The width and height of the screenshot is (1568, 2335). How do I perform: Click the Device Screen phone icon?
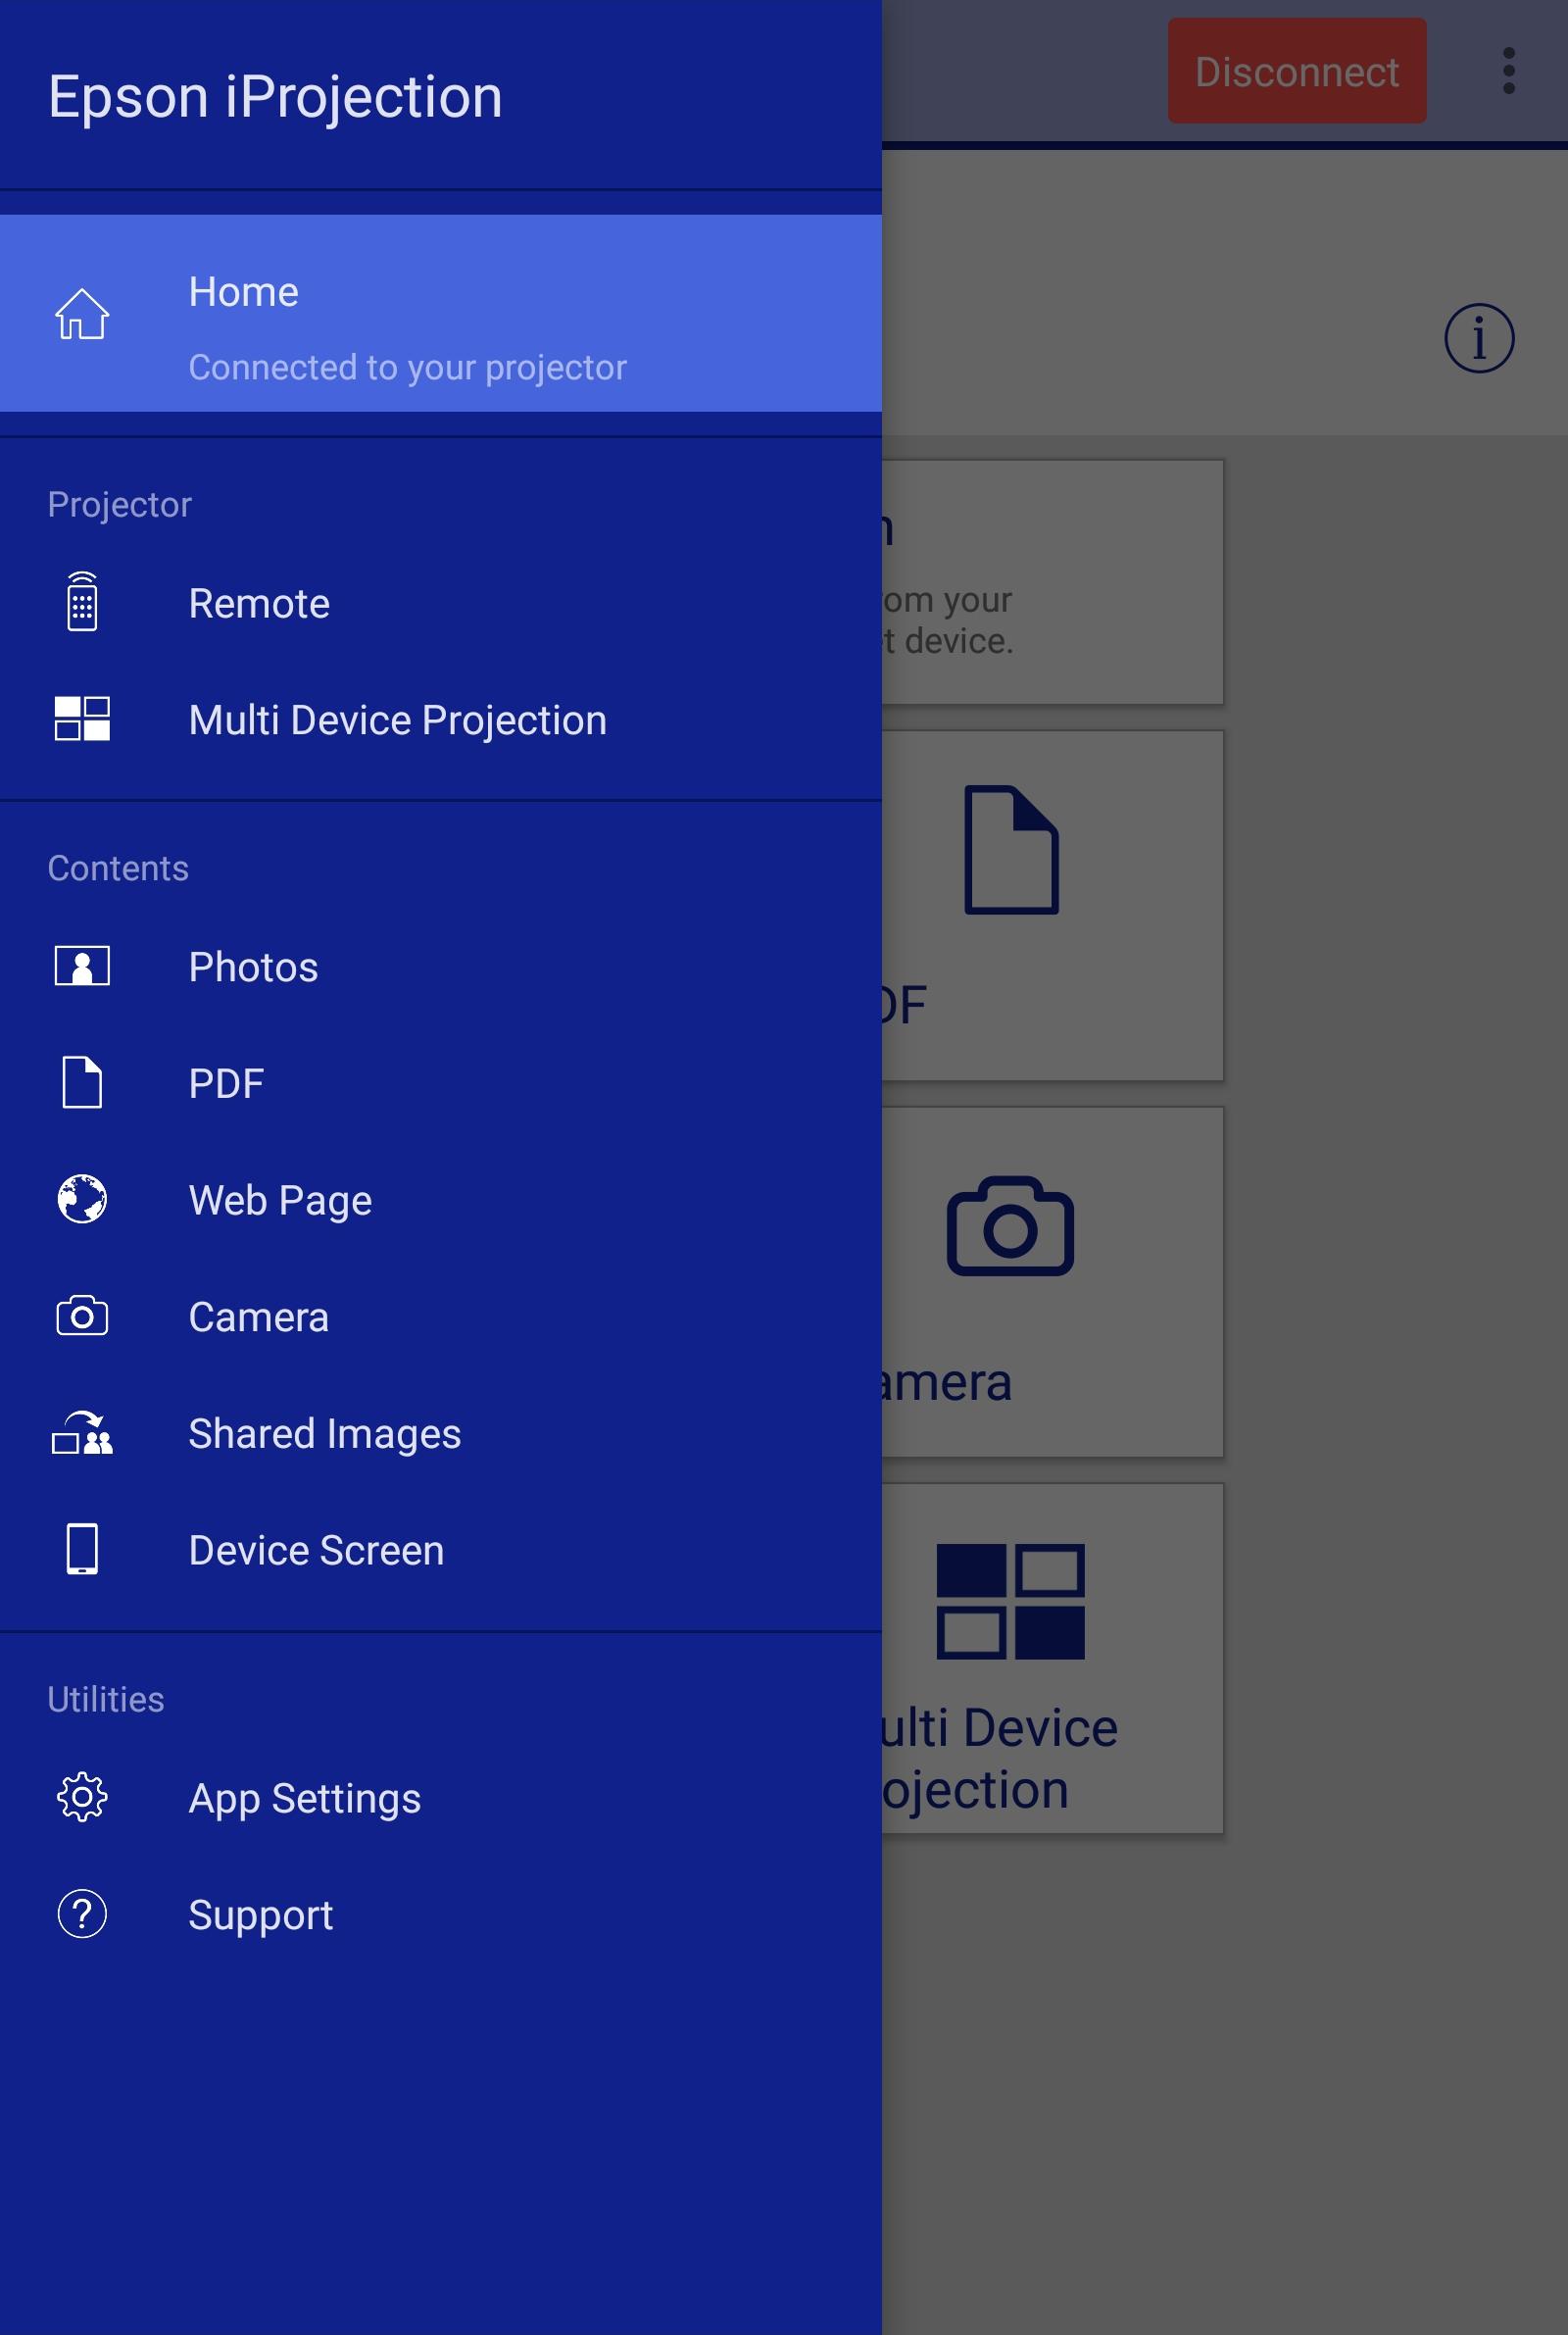(x=82, y=1549)
